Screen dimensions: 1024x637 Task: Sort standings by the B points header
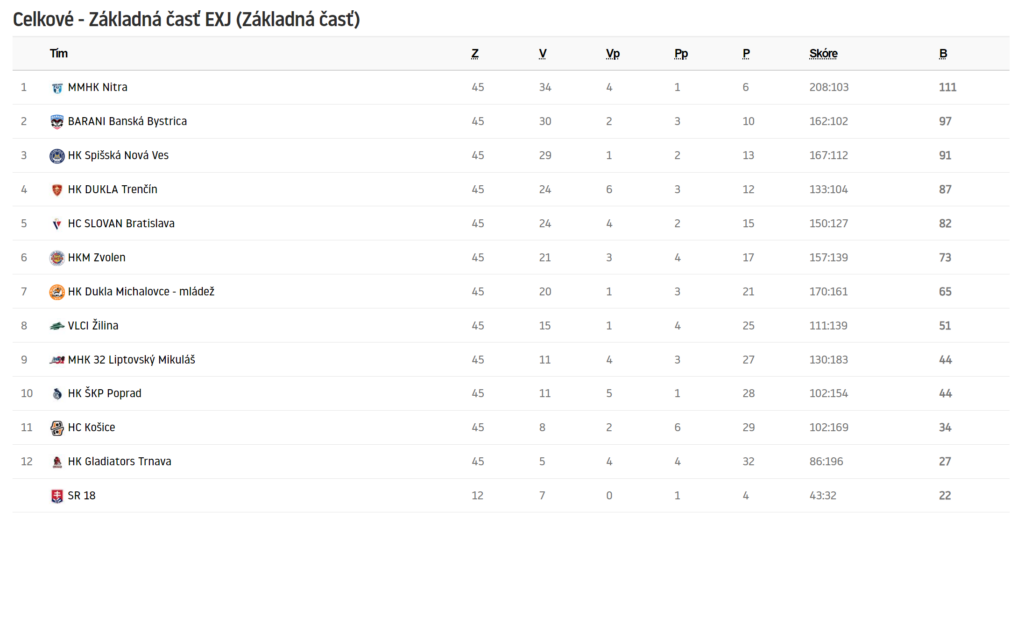click(x=943, y=54)
